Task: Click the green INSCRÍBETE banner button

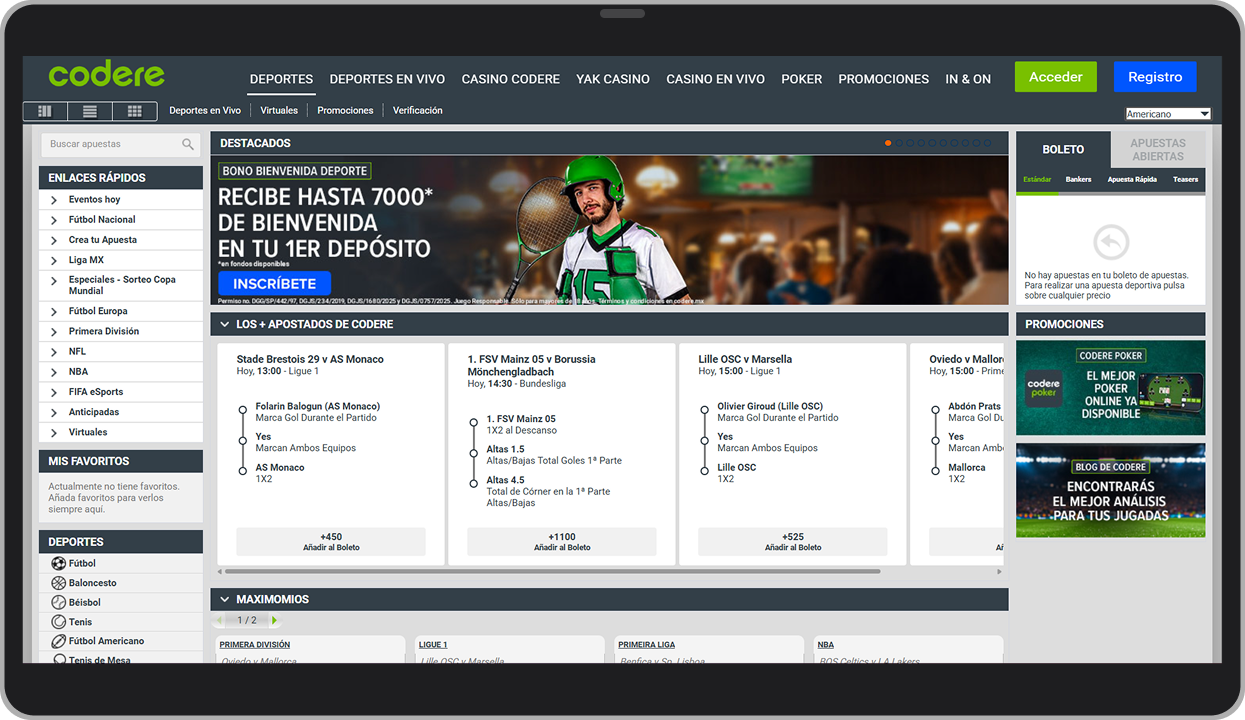Action: click(274, 283)
